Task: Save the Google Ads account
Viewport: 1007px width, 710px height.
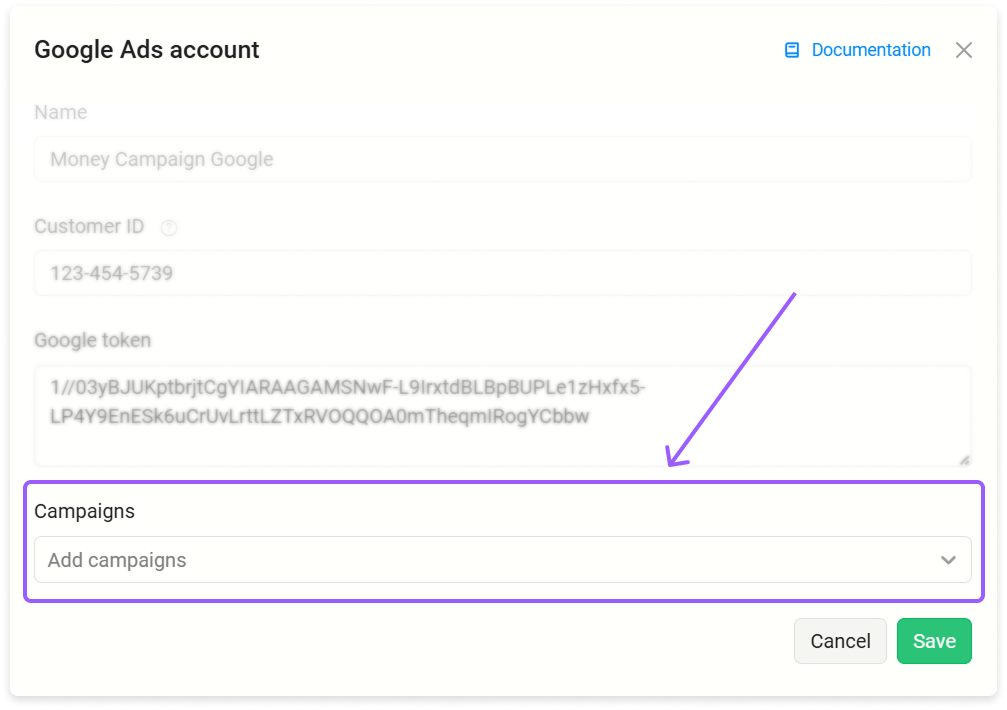Action: coord(934,641)
